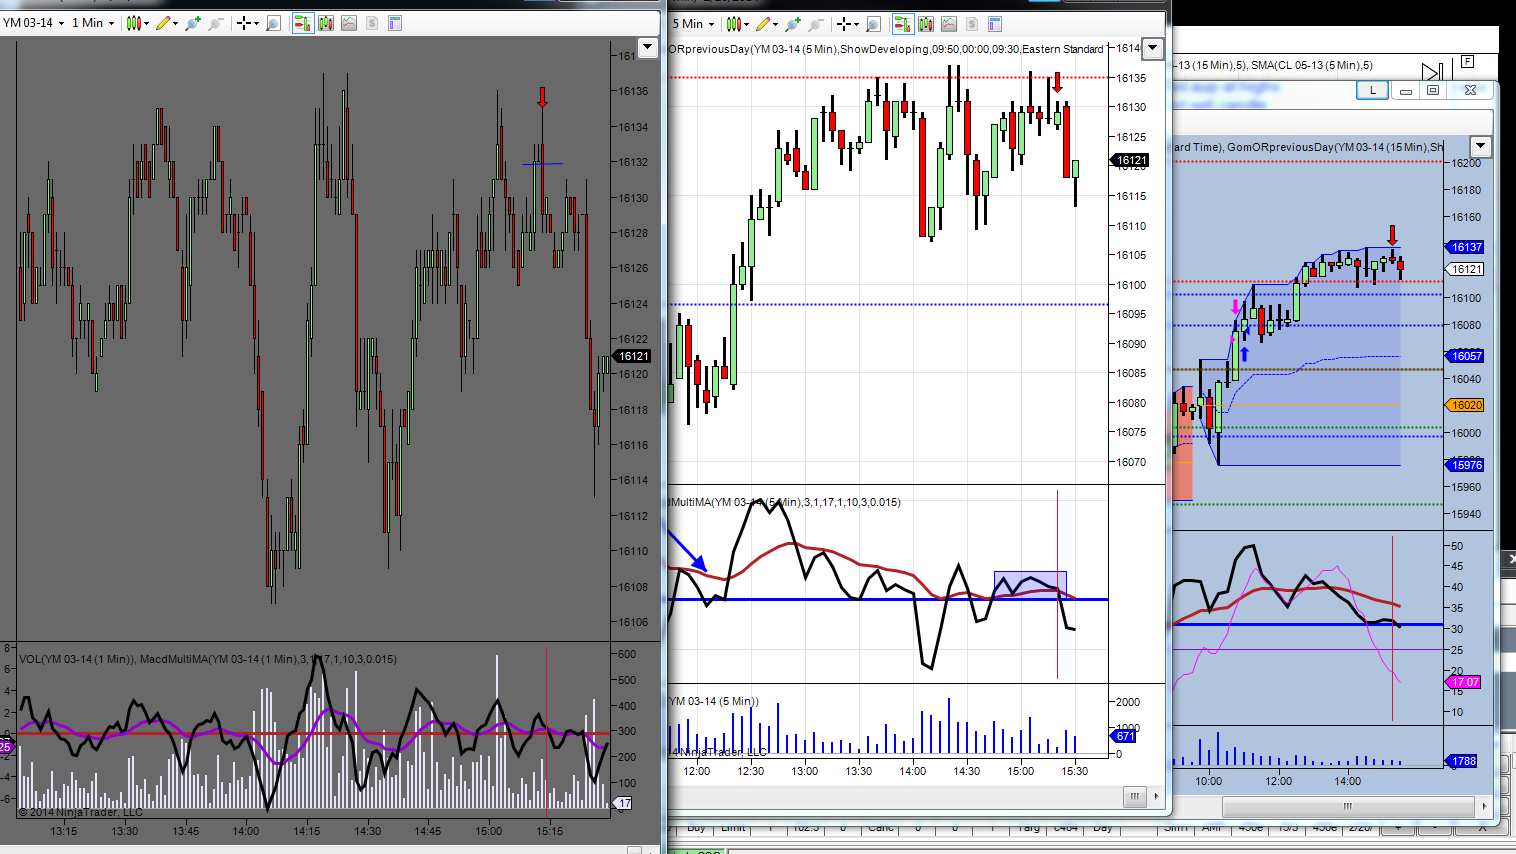This screenshot has width=1516, height=854.
Task: Click the 15 Min chart scrollbar right arrow
Action: 1485,806
